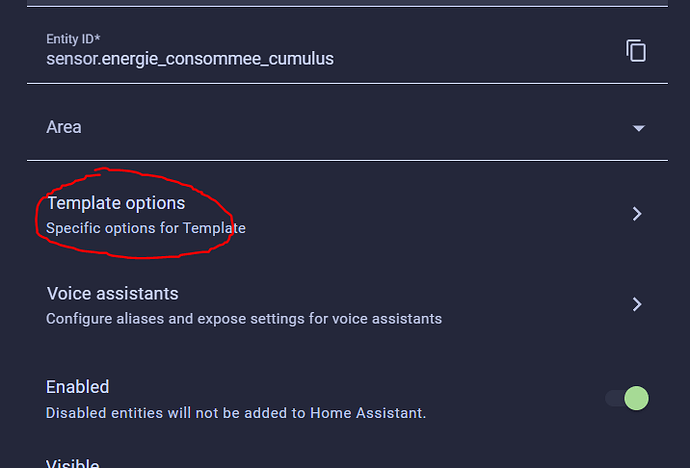Click the empty space in the Template options row
This screenshot has width=690, height=468.
coord(430,214)
